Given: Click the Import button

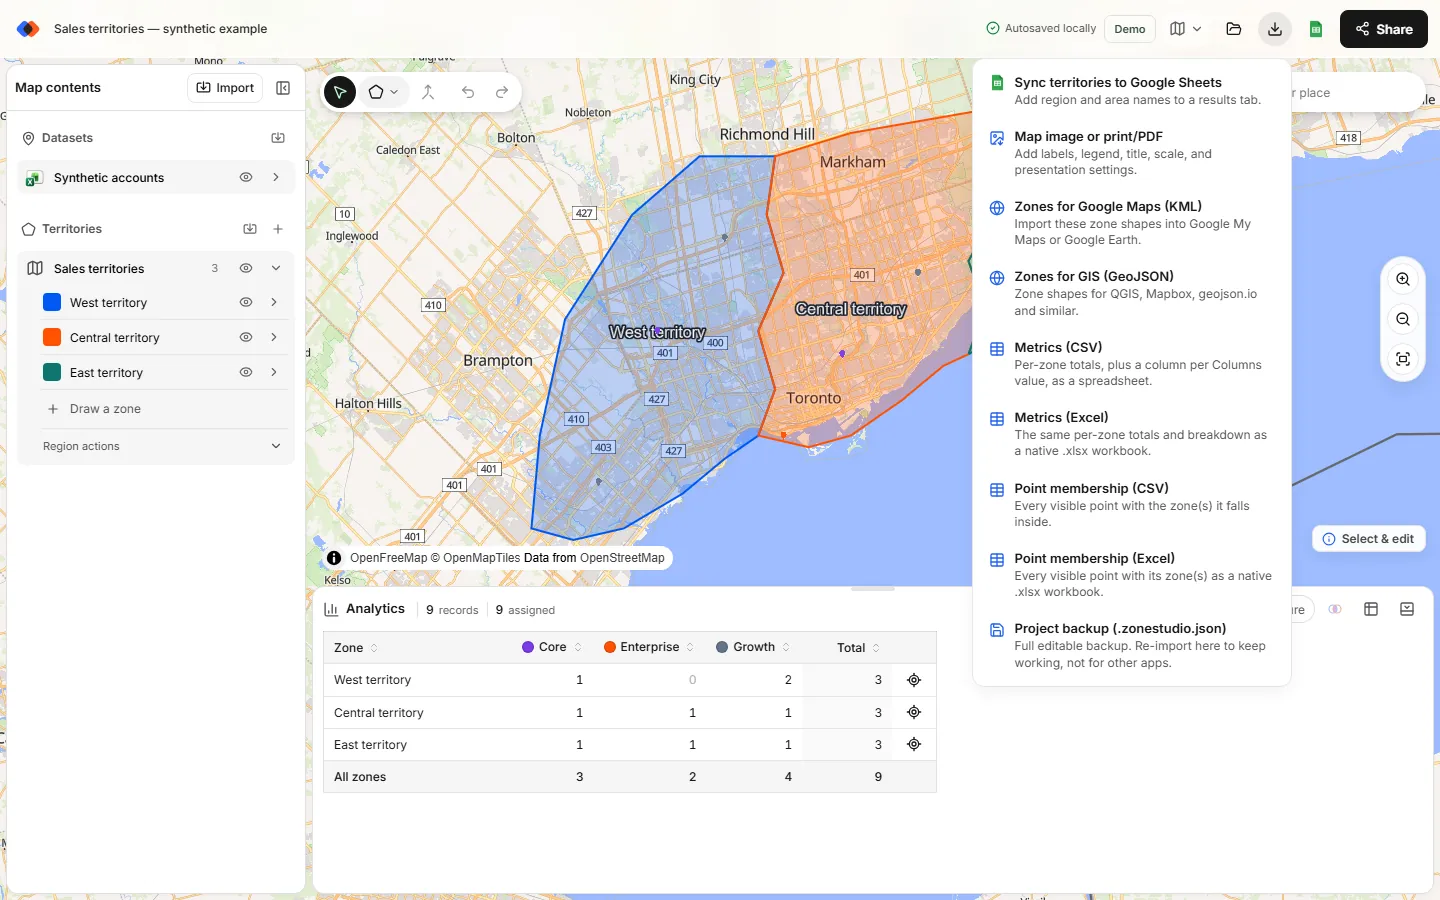Looking at the screenshot, I should [225, 88].
